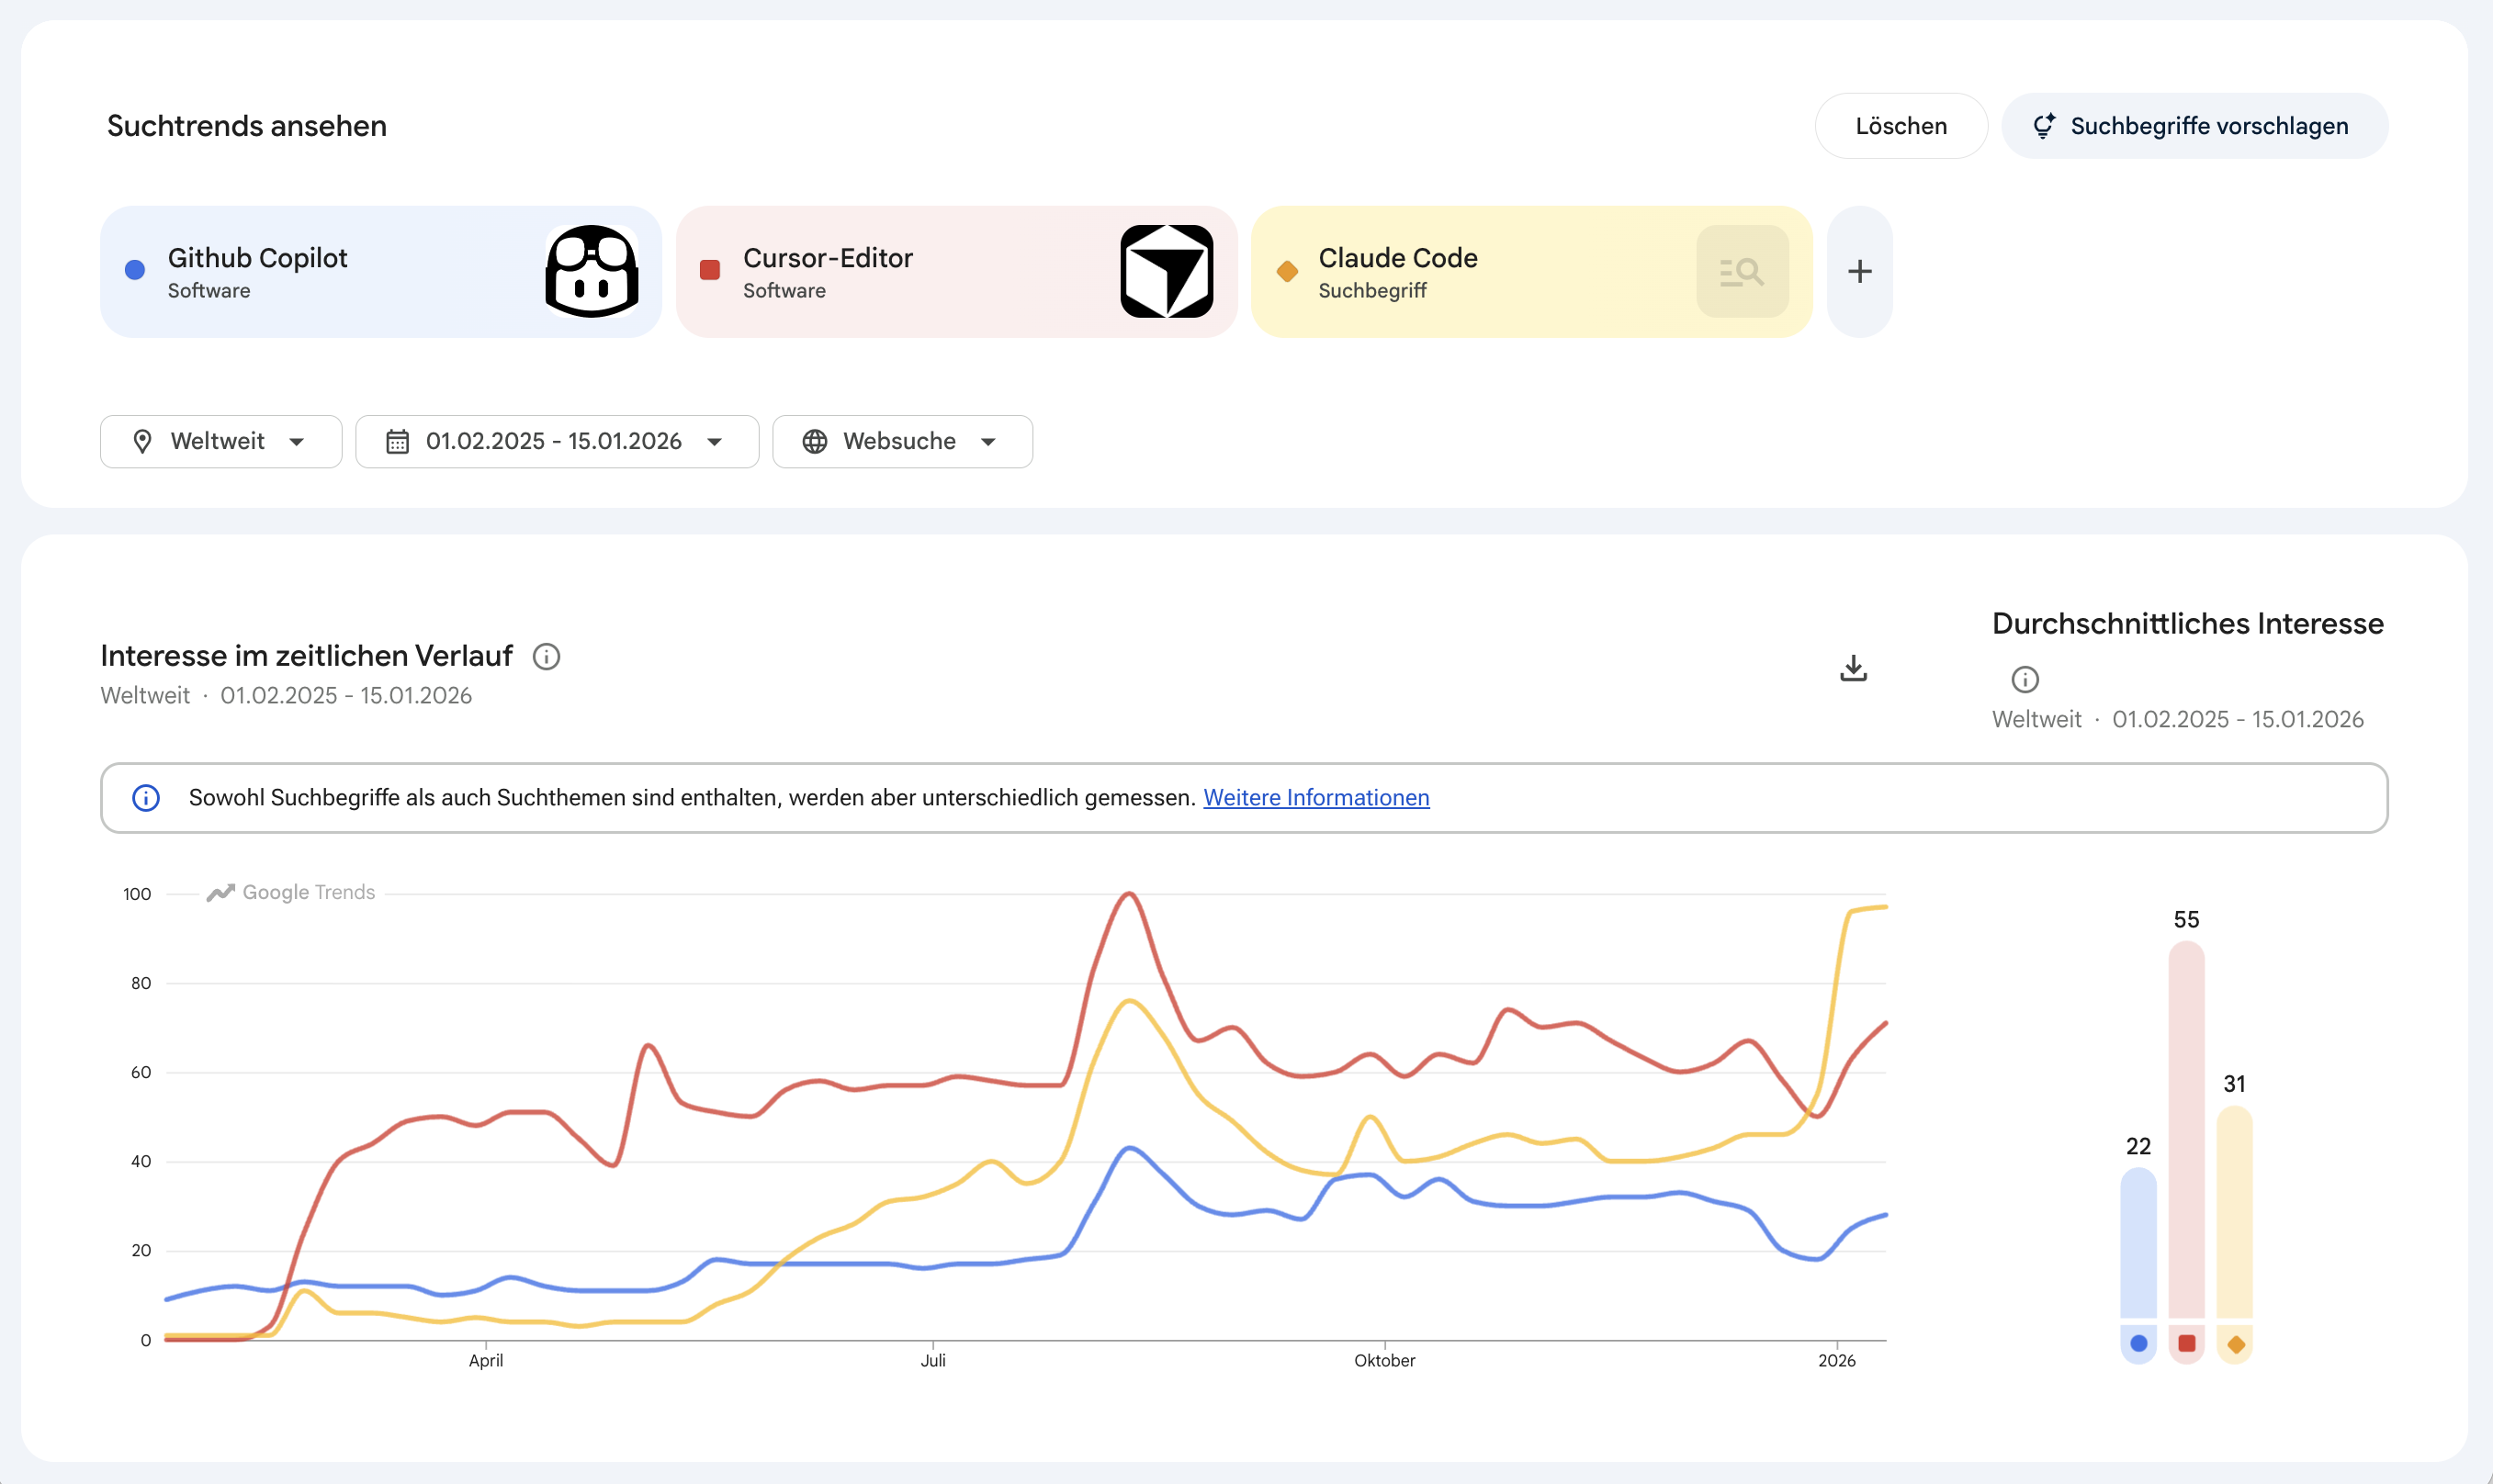Image resolution: width=2493 pixels, height=1484 pixels.
Task: Click the red Cursor average bar
Action: click(2186, 1130)
